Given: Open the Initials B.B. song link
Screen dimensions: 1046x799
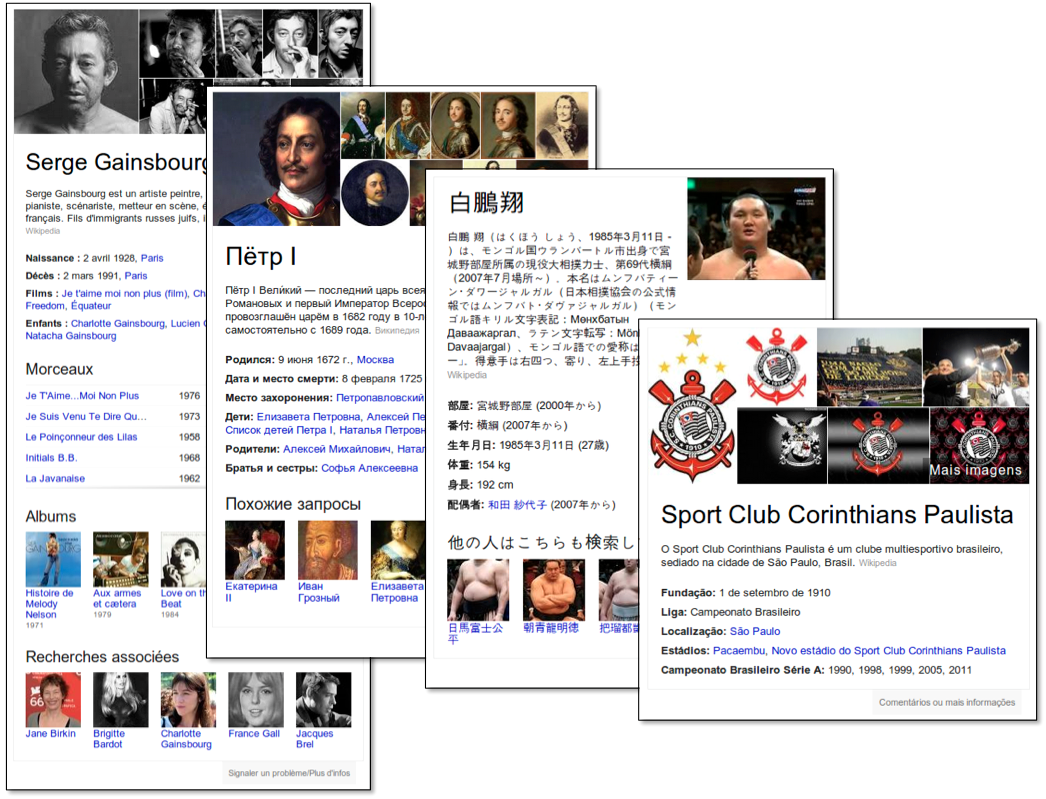Looking at the screenshot, I should (x=51, y=458).
